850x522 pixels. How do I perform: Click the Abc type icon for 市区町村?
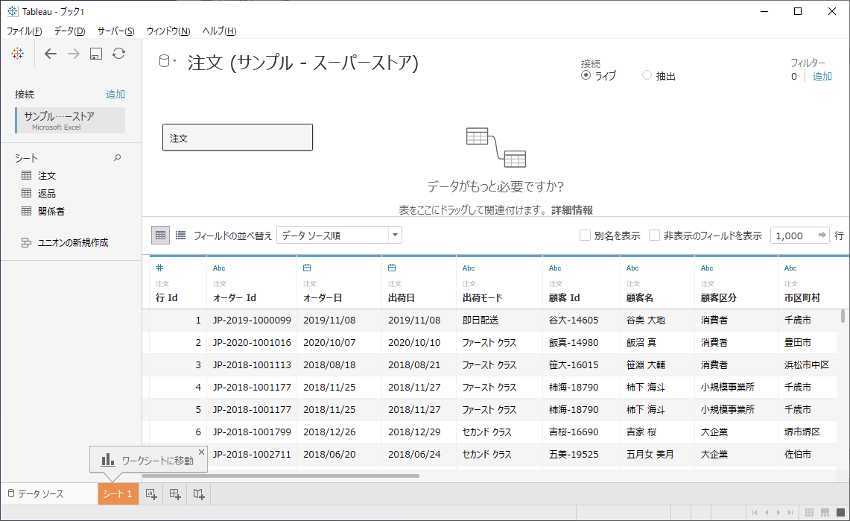pos(790,268)
